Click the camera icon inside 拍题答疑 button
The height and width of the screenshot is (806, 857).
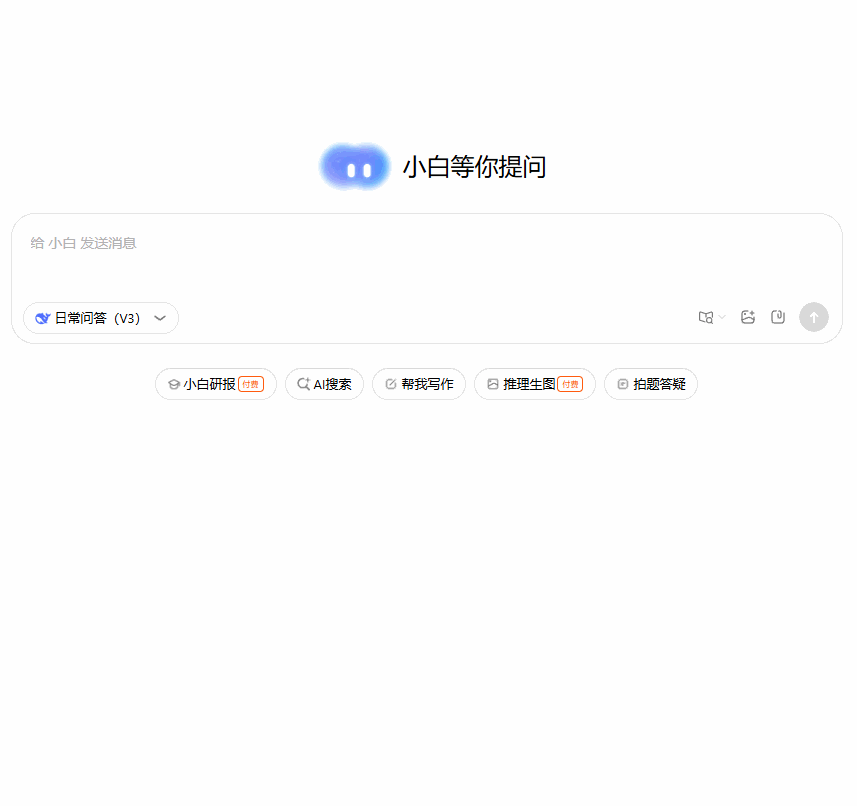point(622,383)
